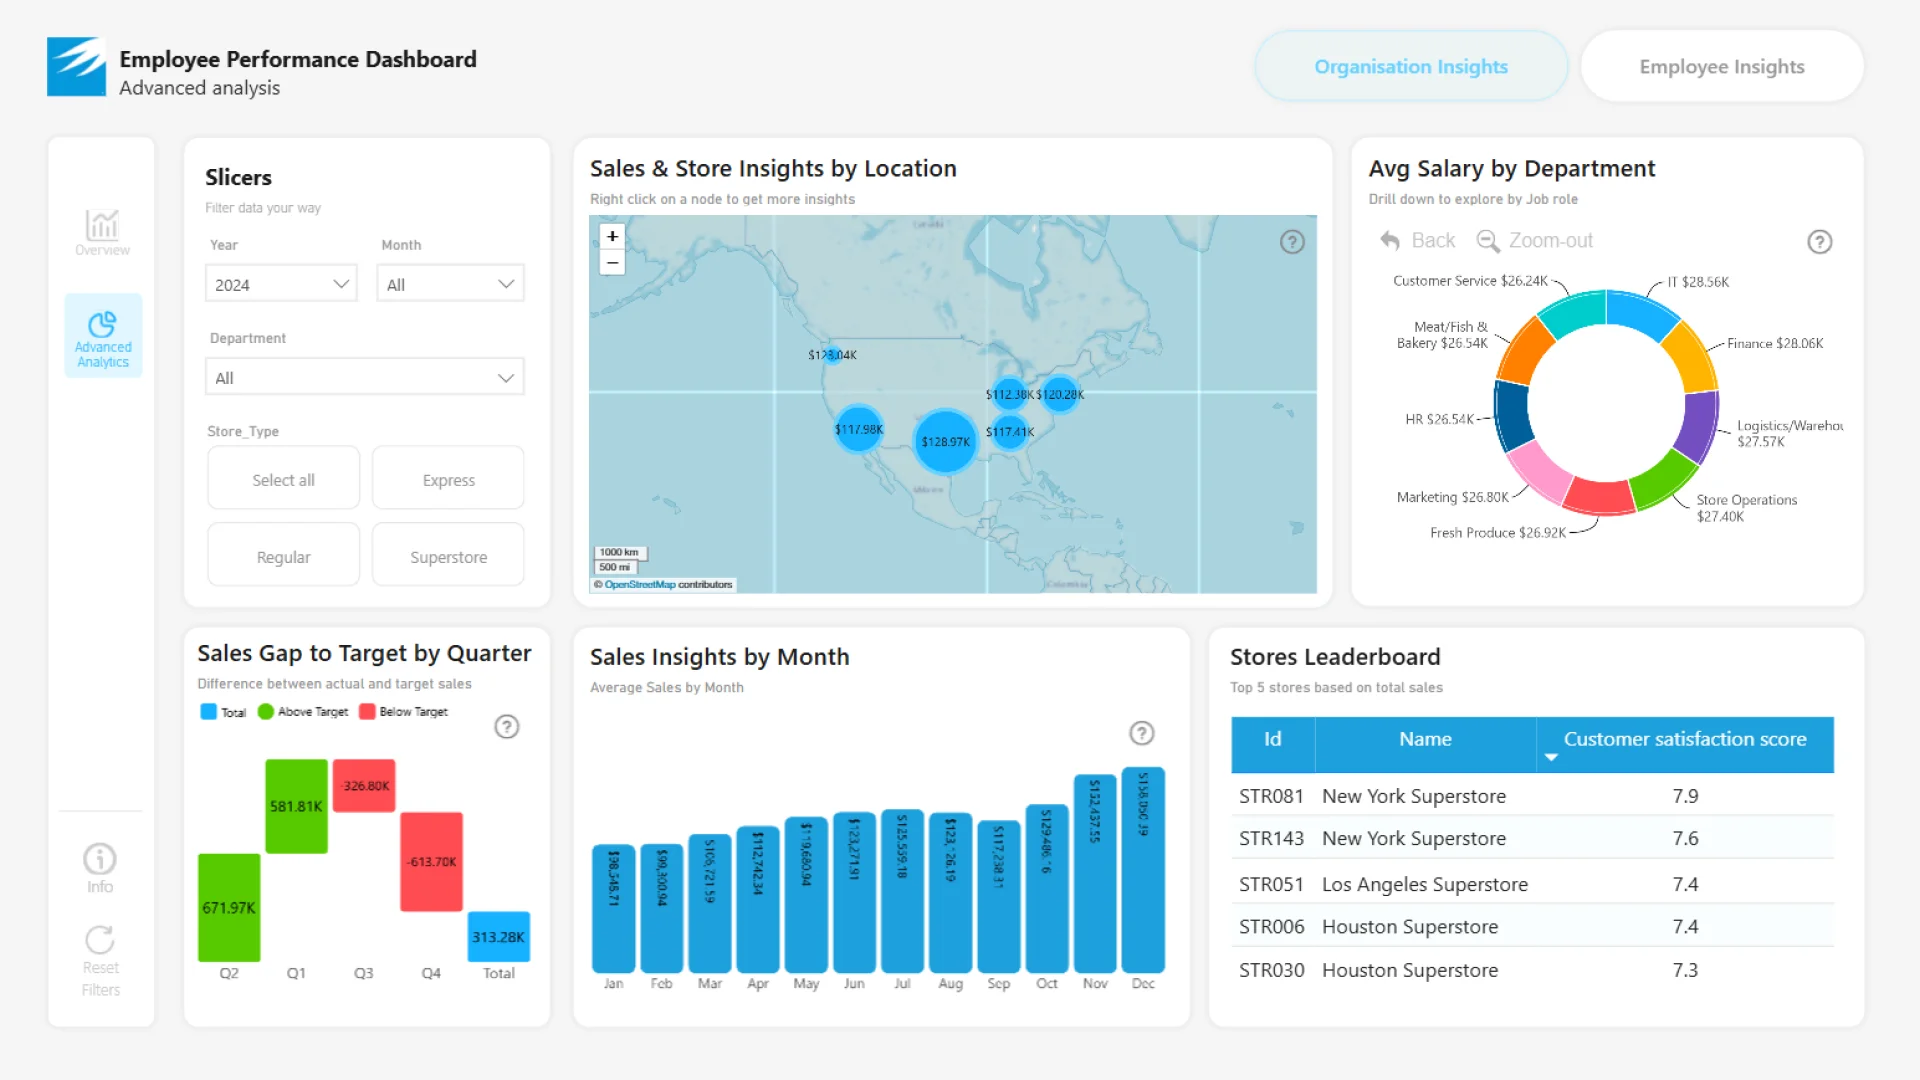Zoom in on the map
Image resolution: width=1920 pixels, height=1080 pixels.
[612, 236]
